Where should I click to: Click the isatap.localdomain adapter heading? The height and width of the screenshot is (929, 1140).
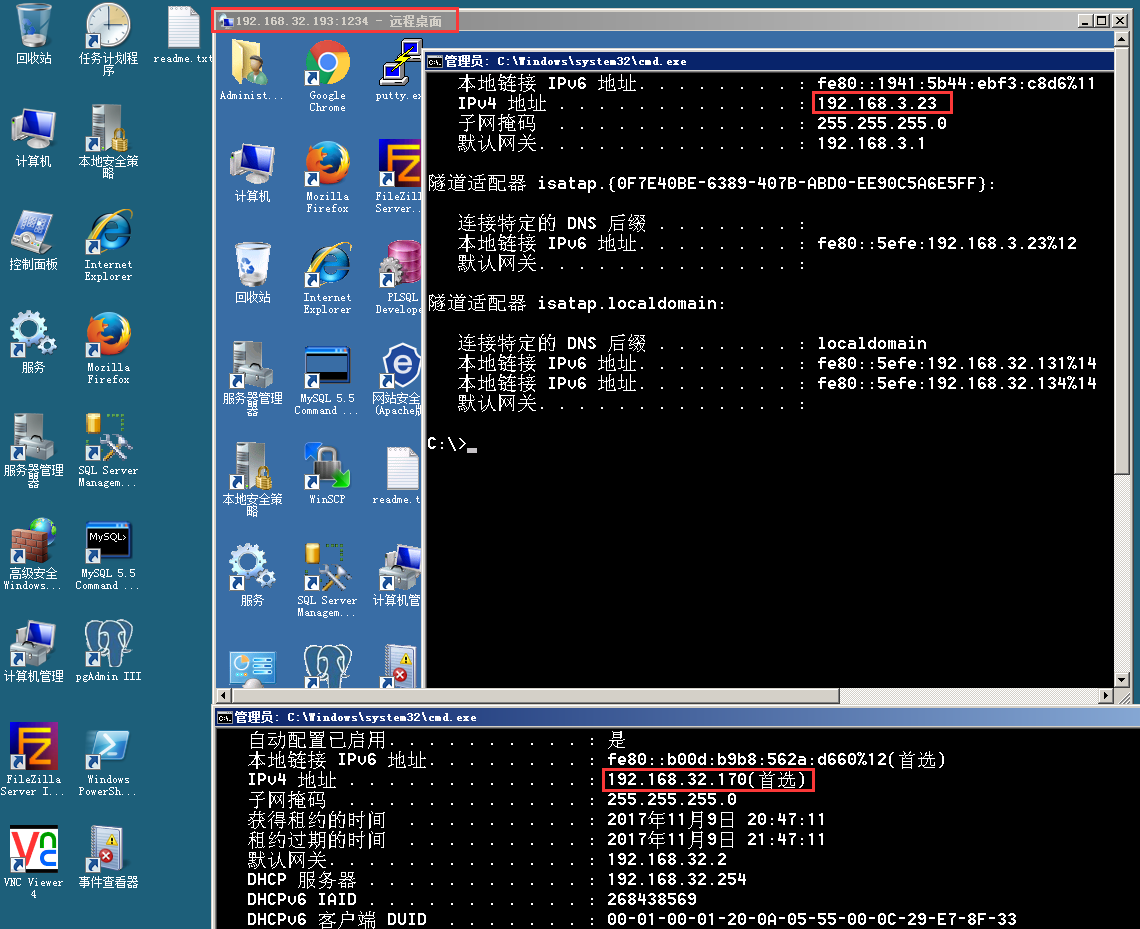point(577,303)
